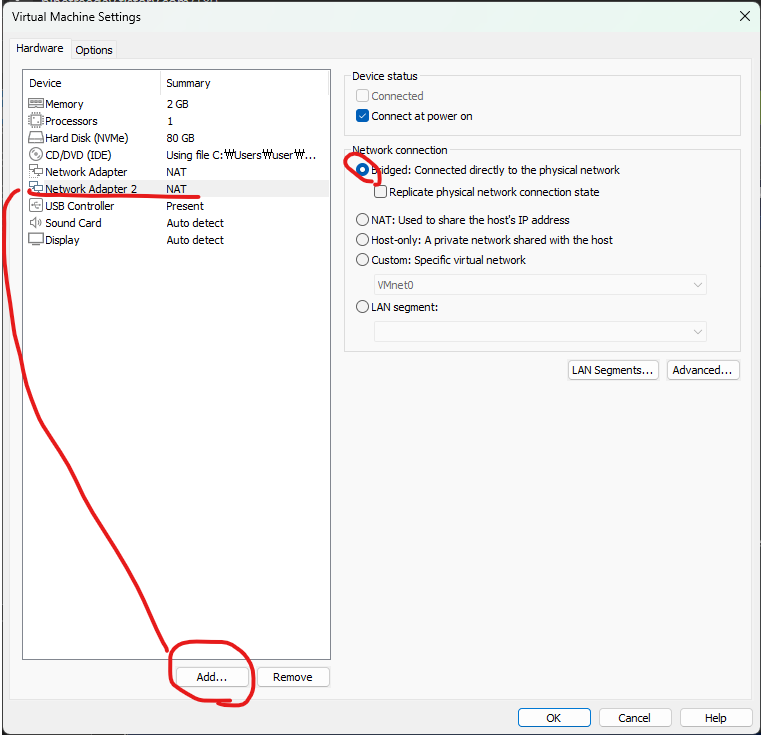The width and height of the screenshot is (761, 735).
Task: Click the first Network Adapter icon
Action: point(36,171)
